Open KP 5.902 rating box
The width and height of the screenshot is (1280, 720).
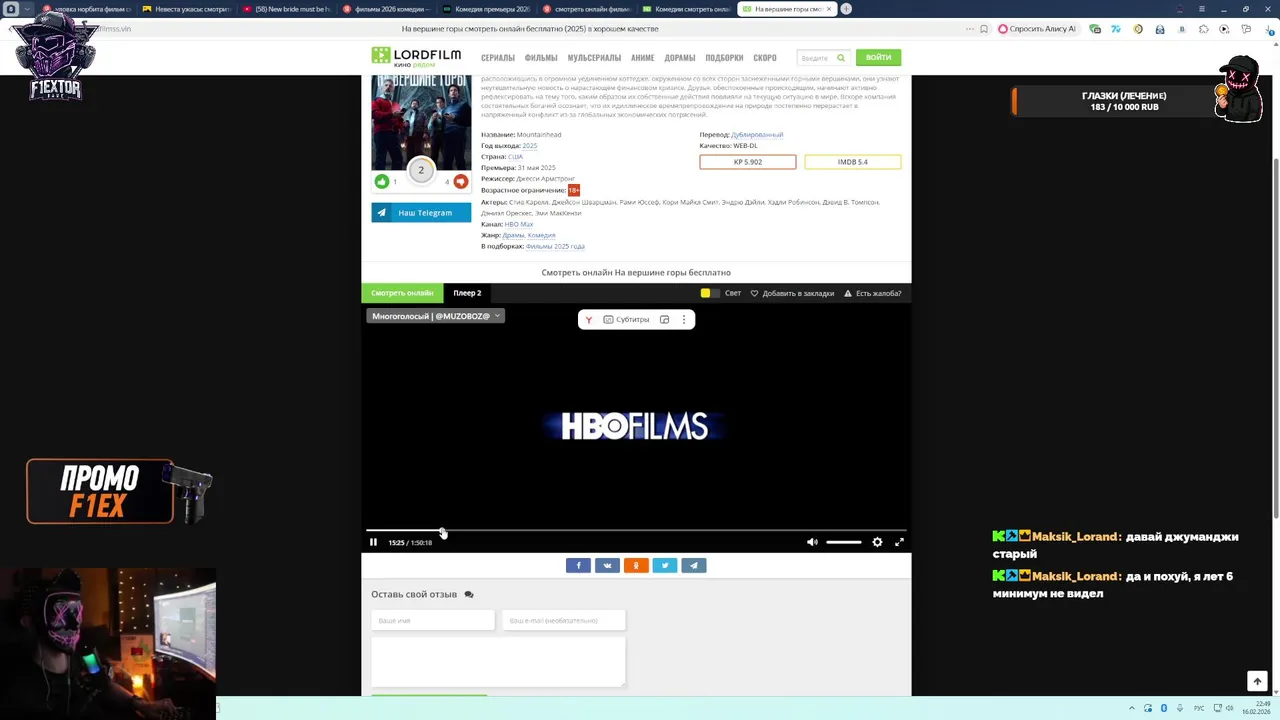click(x=748, y=162)
